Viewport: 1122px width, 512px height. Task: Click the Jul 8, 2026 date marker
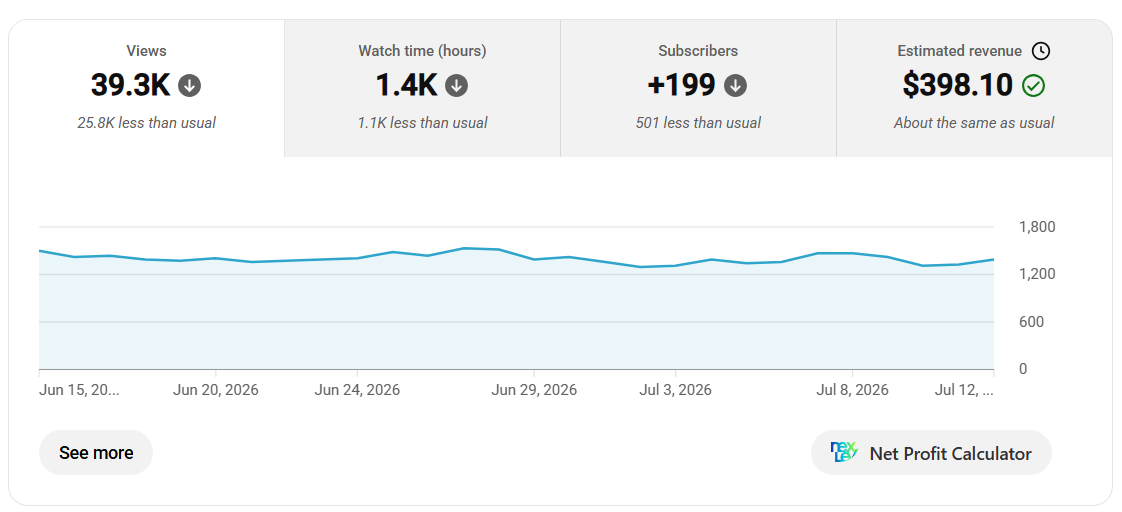pyautogui.click(x=852, y=390)
